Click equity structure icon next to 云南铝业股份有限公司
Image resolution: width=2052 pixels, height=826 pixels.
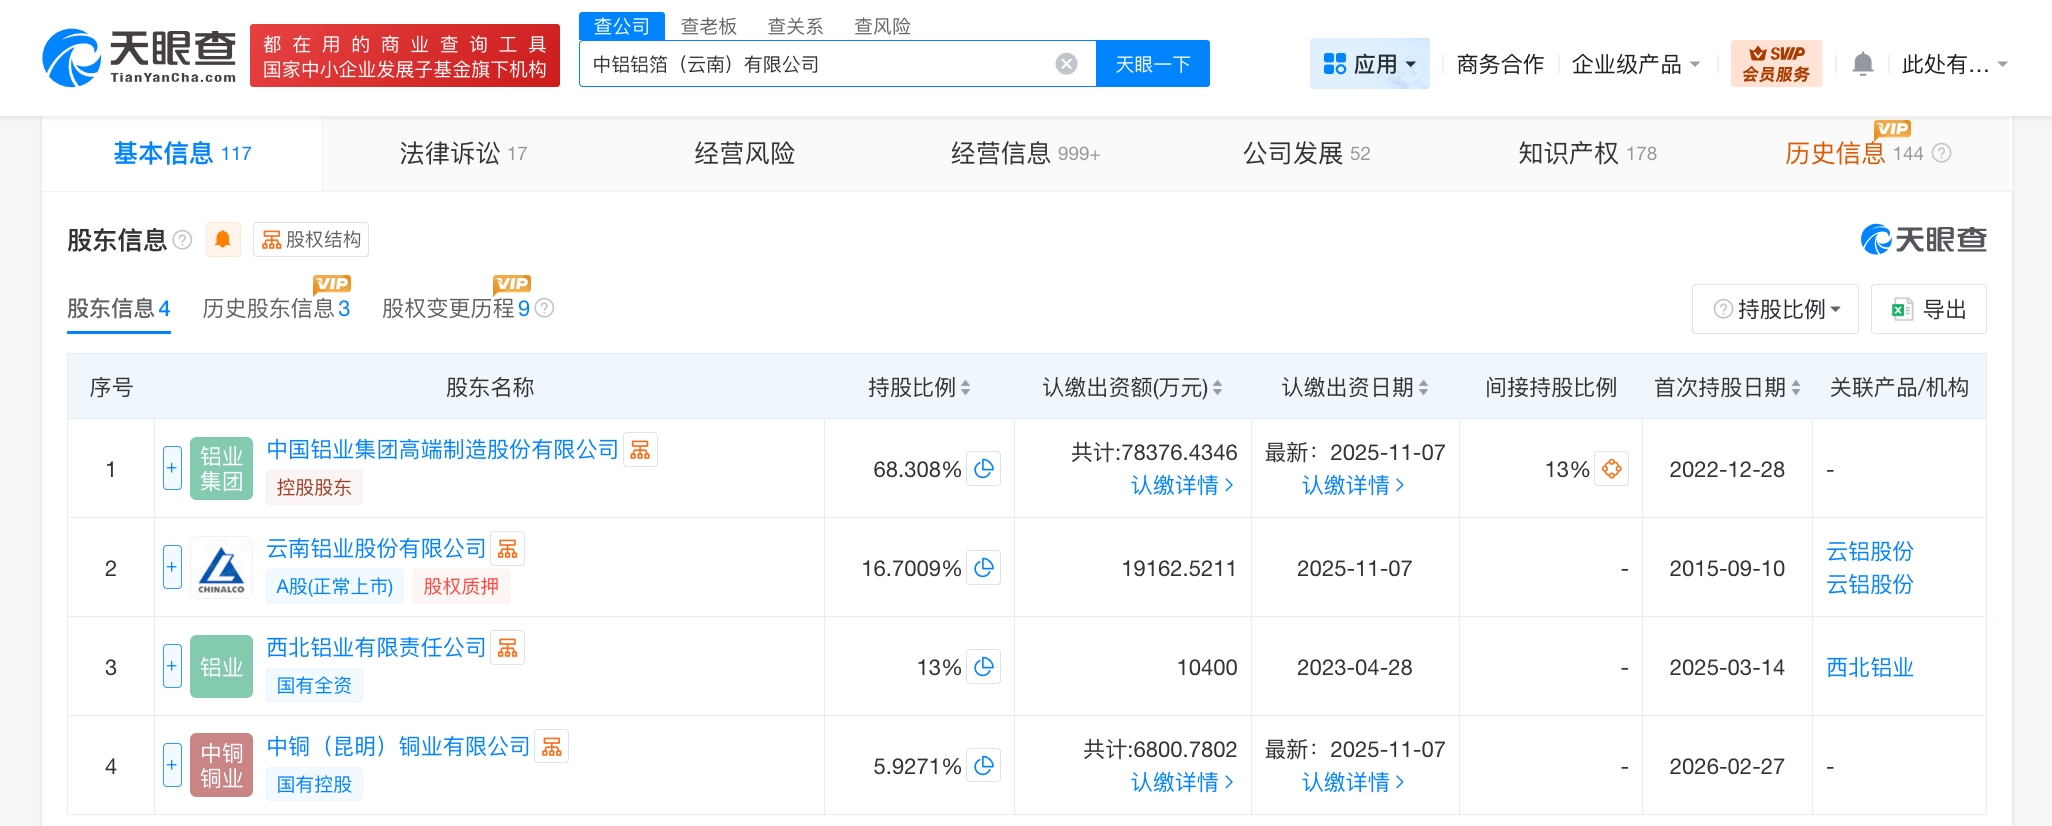point(508,549)
